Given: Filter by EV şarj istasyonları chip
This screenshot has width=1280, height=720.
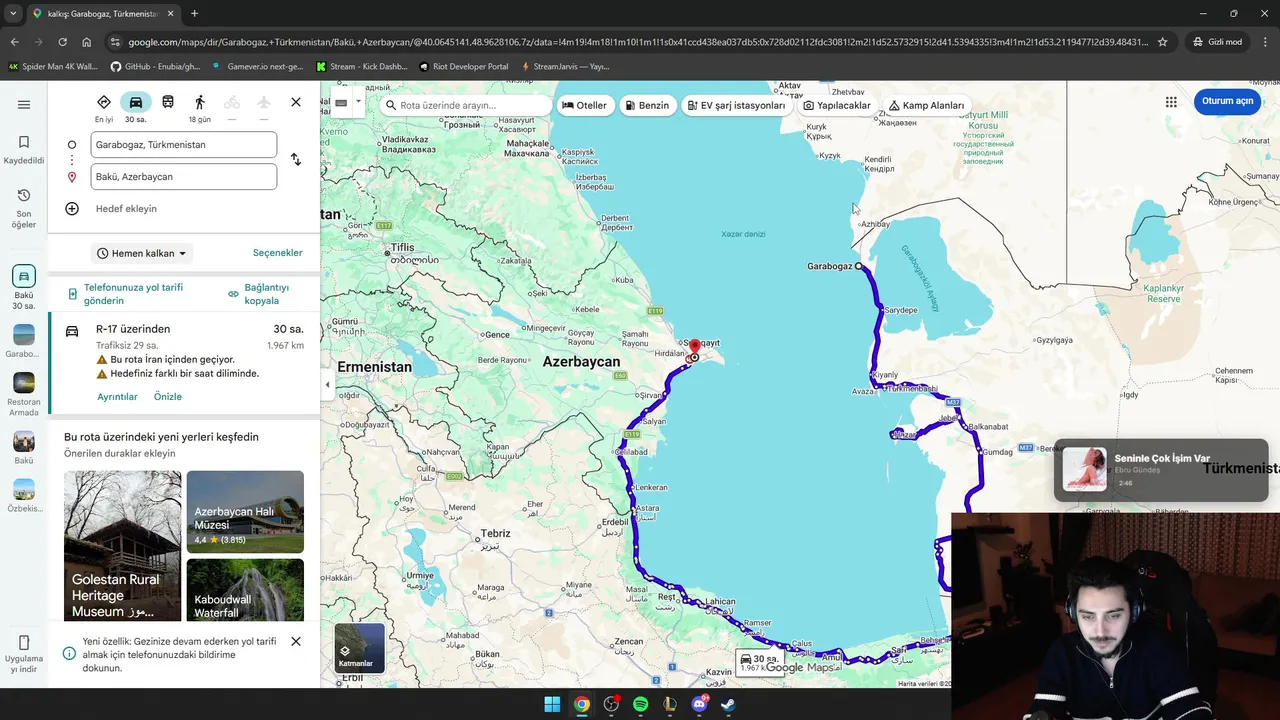Looking at the screenshot, I should click(x=737, y=105).
